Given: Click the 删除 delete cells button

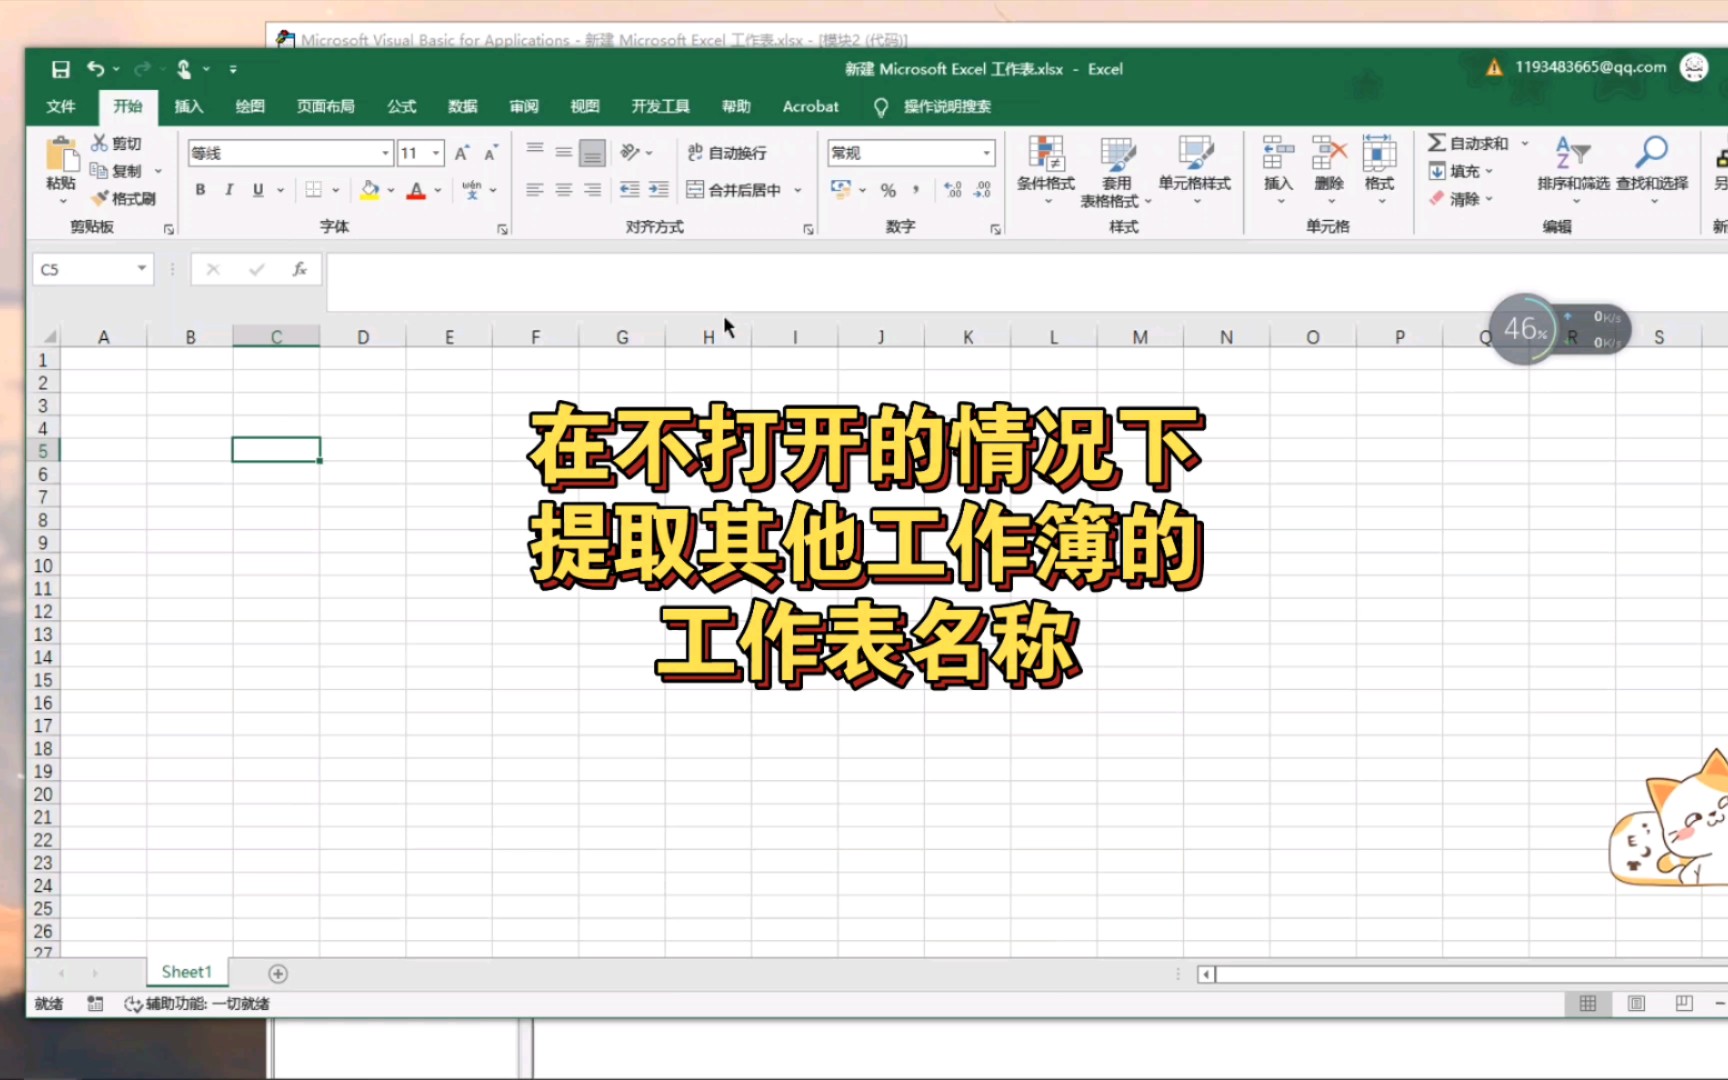Looking at the screenshot, I should pos(1330,170).
